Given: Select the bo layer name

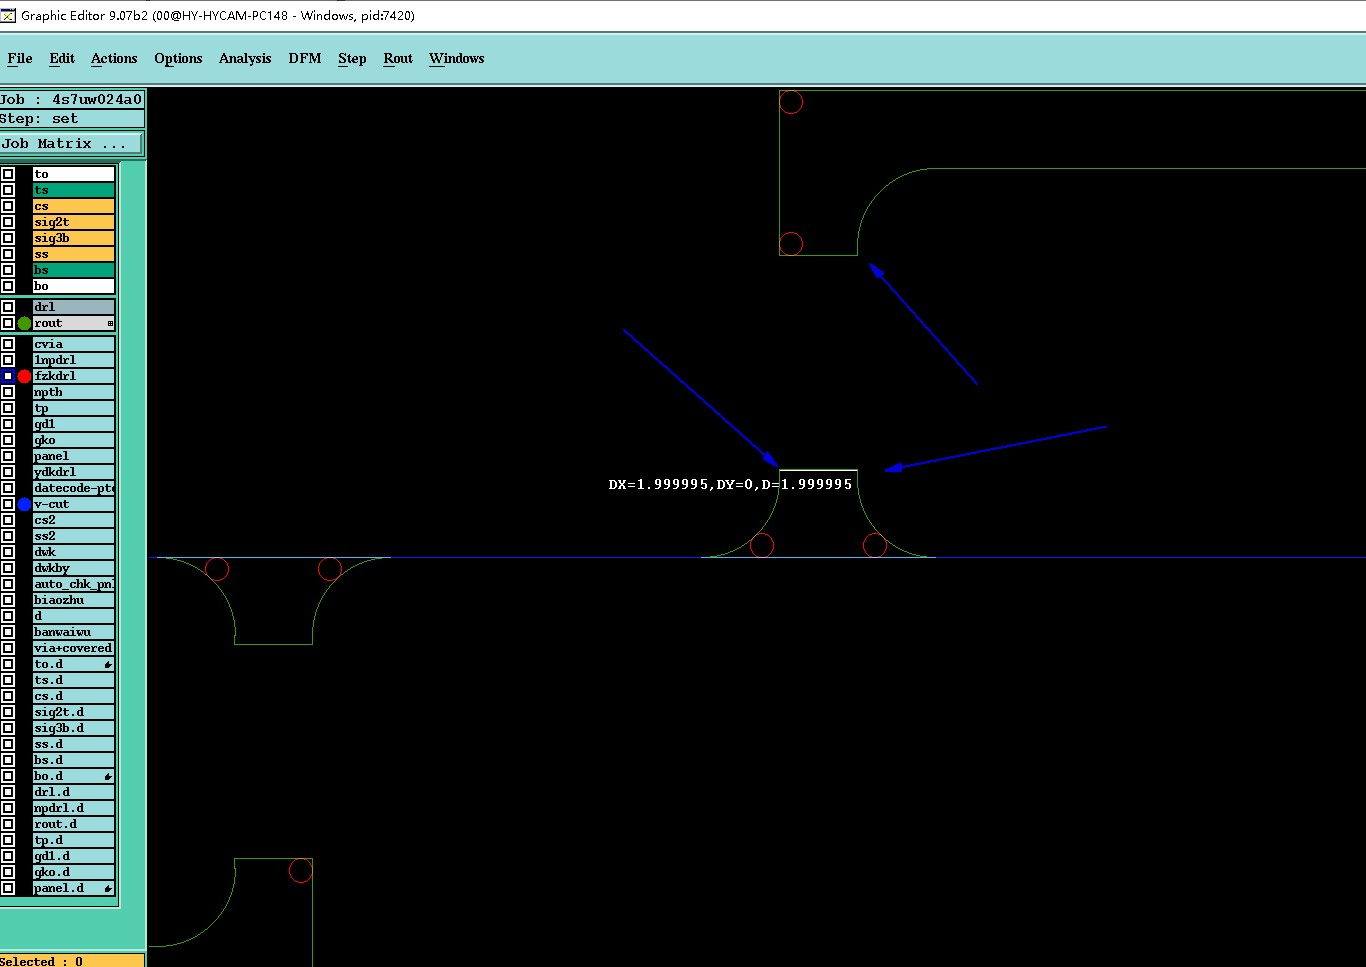Looking at the screenshot, I should 74,286.
